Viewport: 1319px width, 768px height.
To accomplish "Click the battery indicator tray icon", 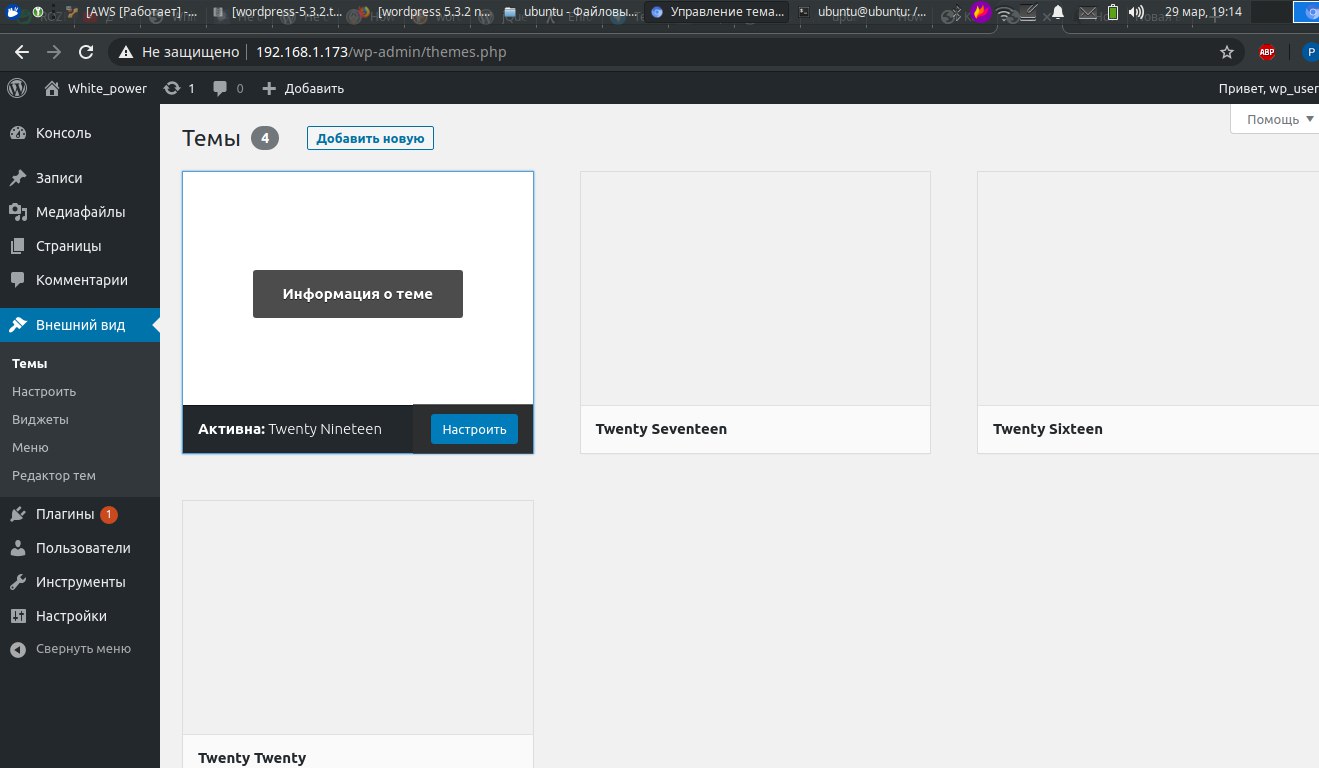I will 1113,13.
